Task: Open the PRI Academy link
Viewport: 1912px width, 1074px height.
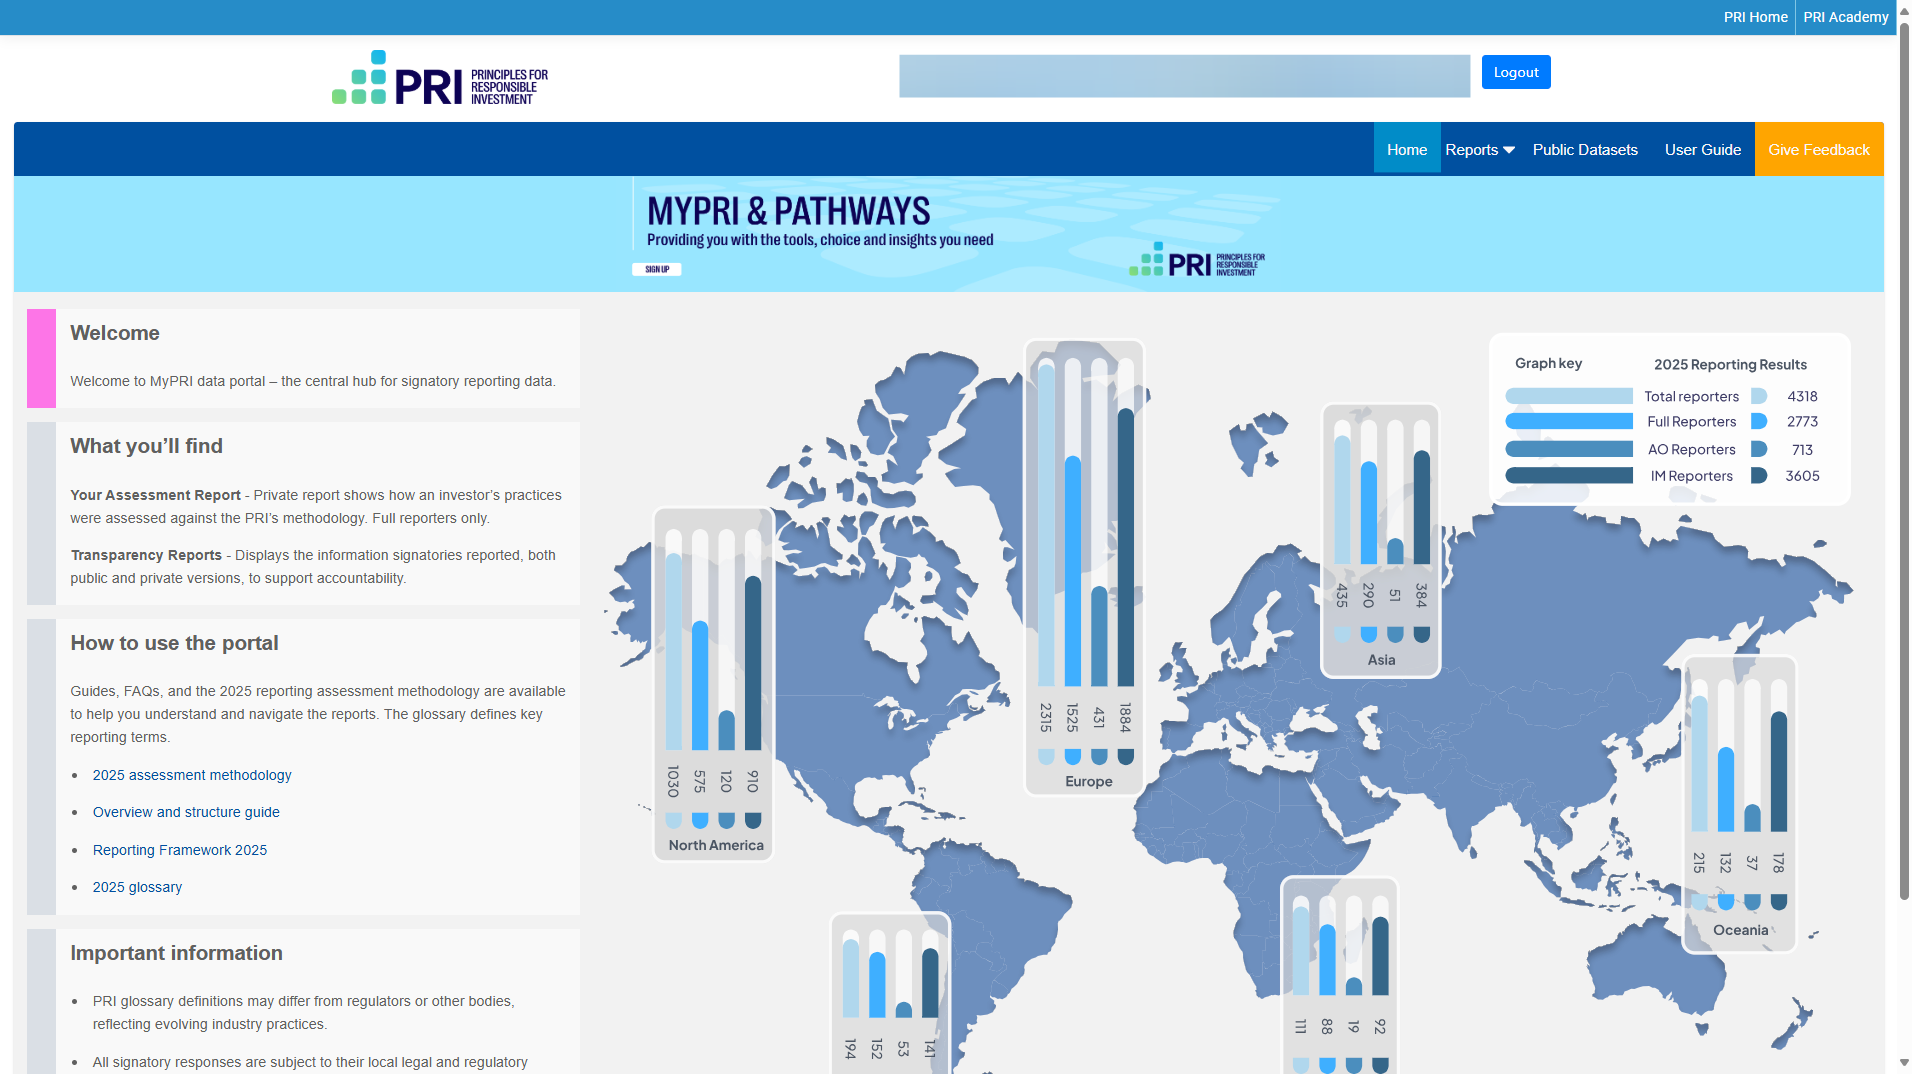Action: 1846,17
